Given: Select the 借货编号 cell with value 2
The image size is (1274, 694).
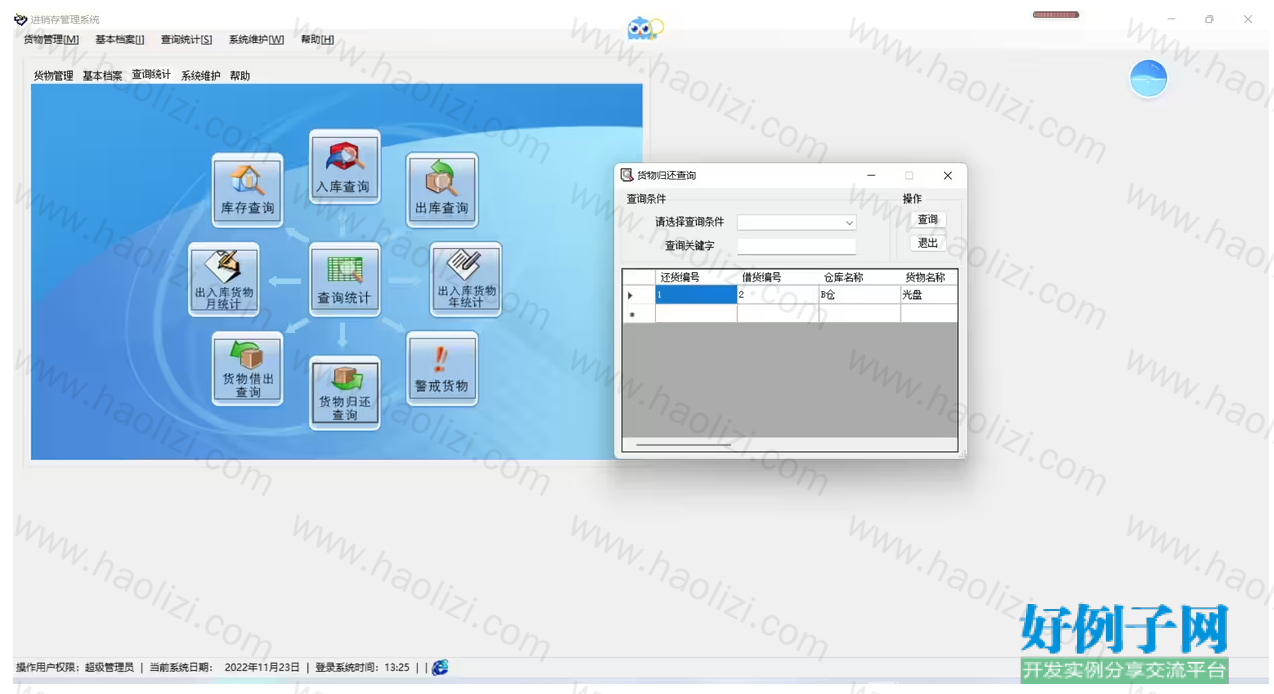Looking at the screenshot, I should pyautogui.click(x=778, y=295).
